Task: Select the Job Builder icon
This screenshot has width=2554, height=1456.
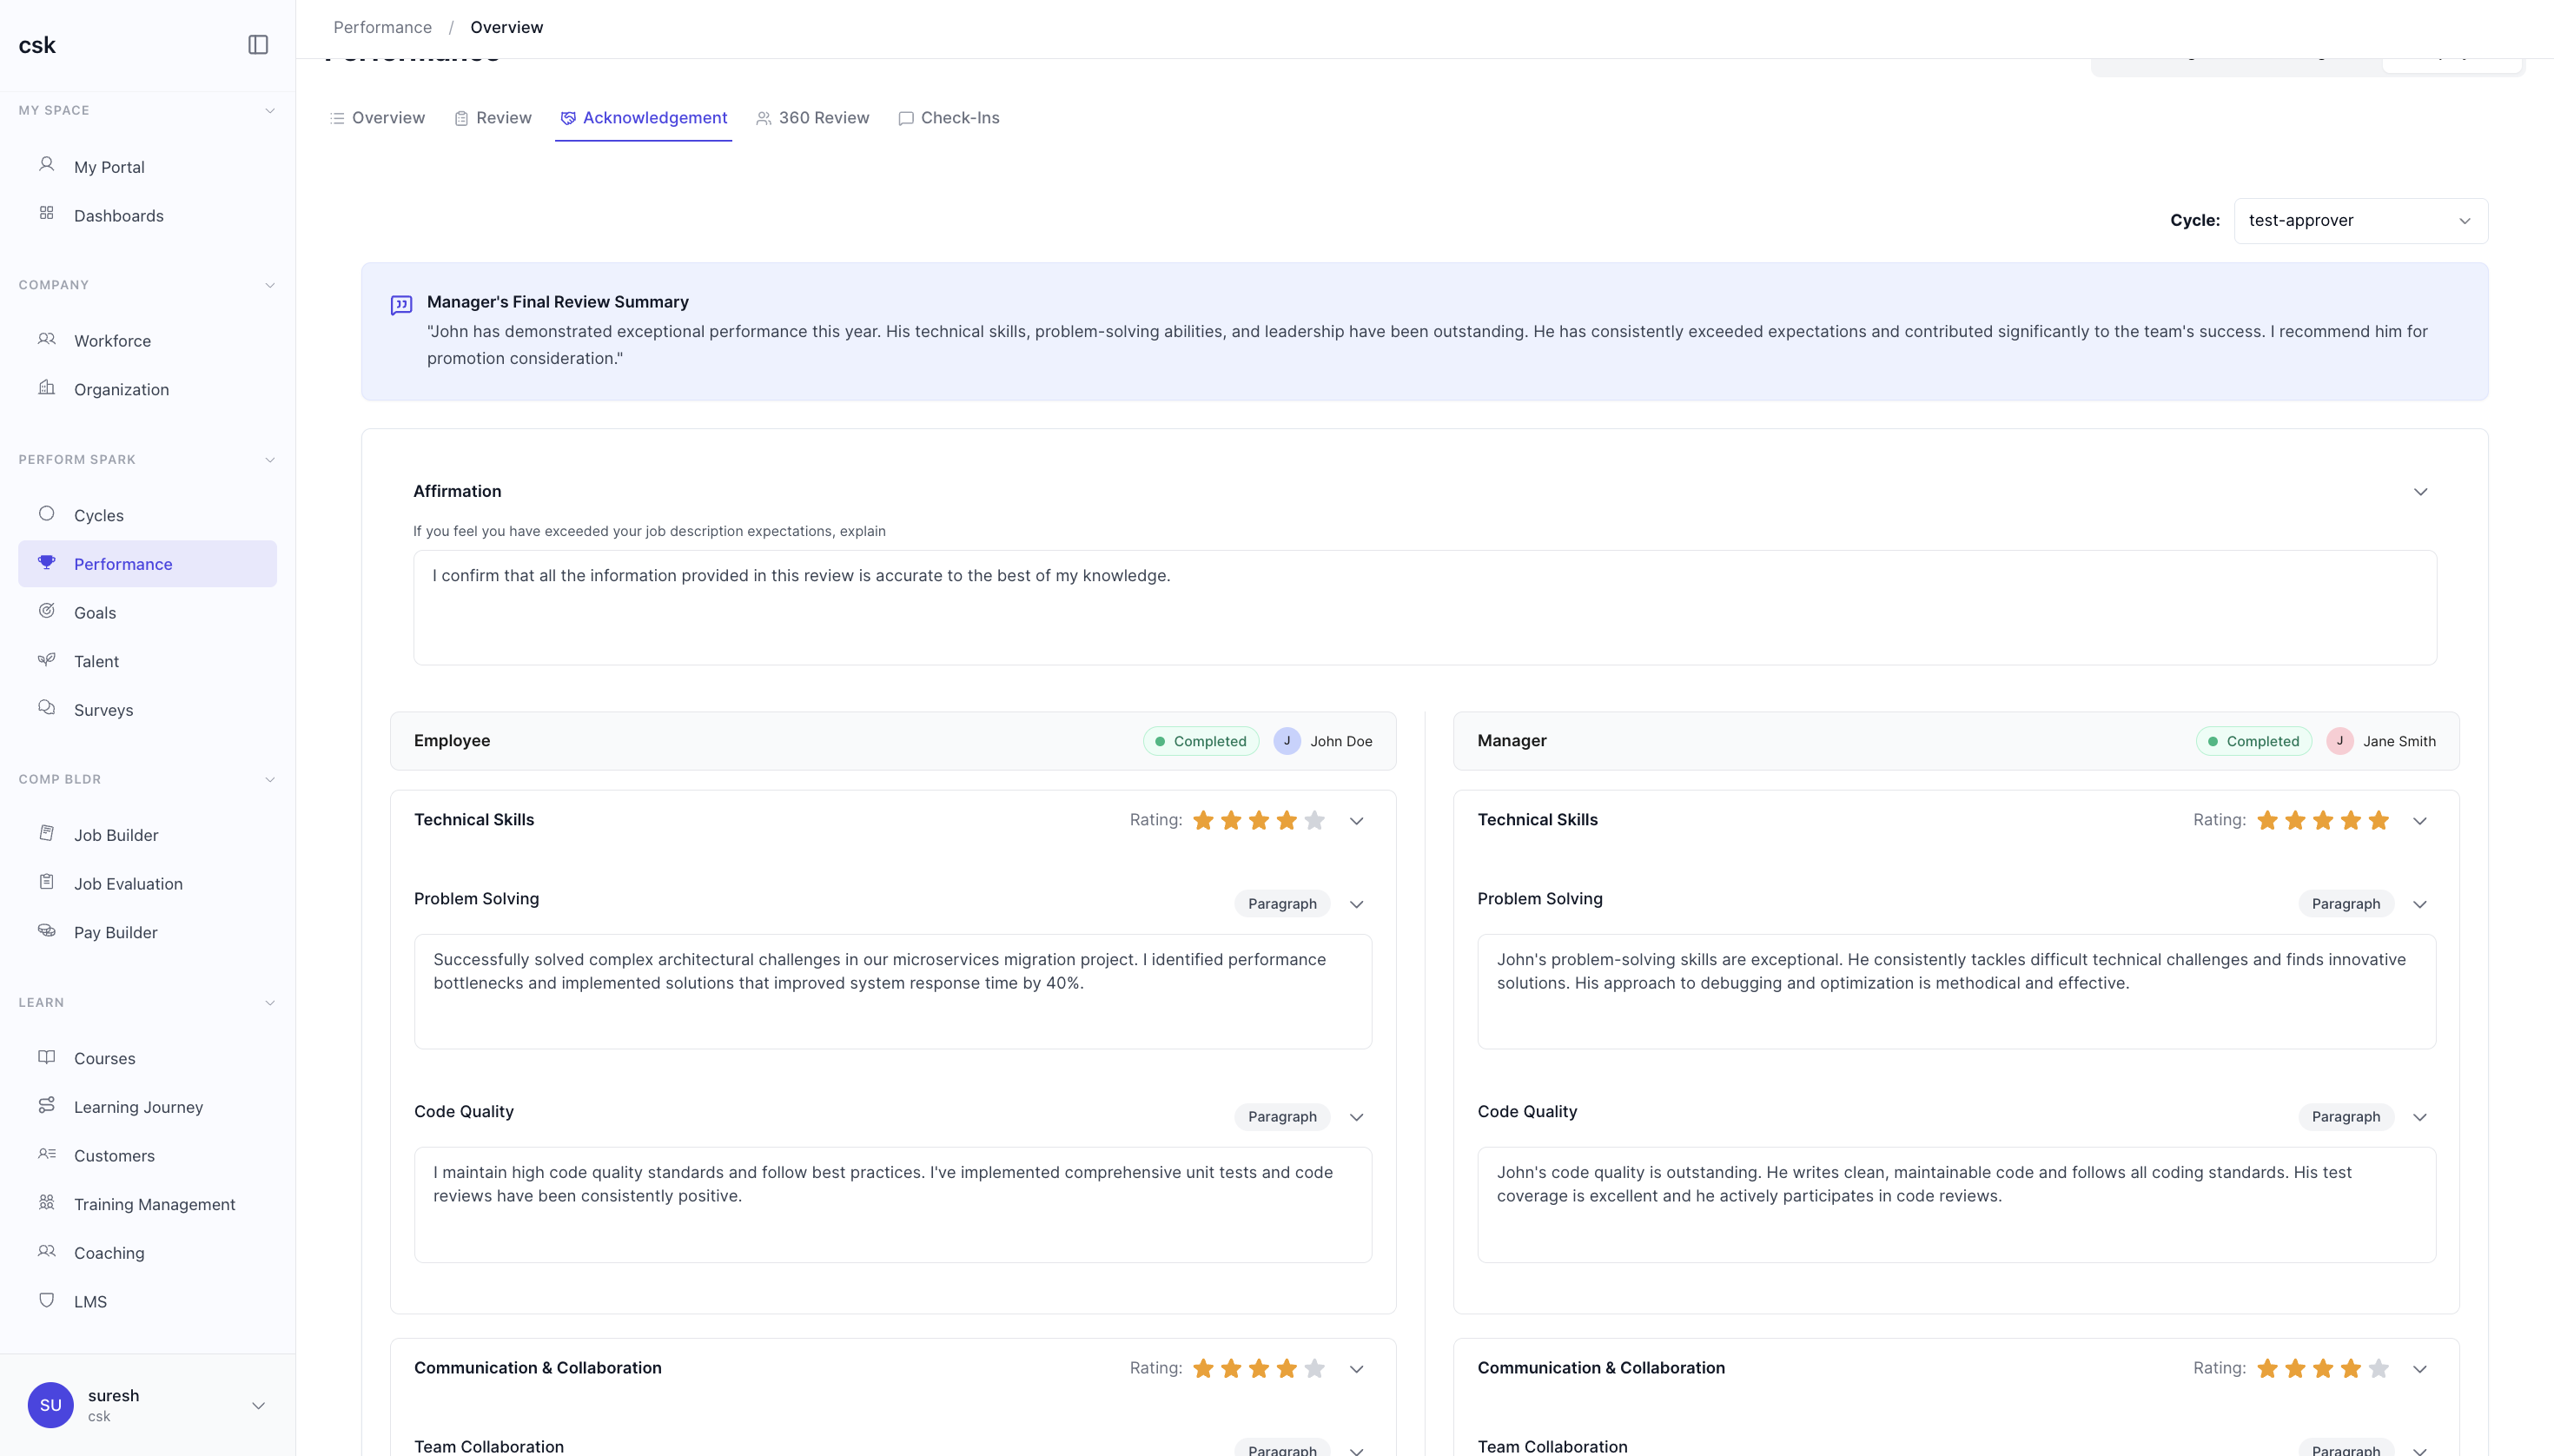Action: tap(47, 833)
